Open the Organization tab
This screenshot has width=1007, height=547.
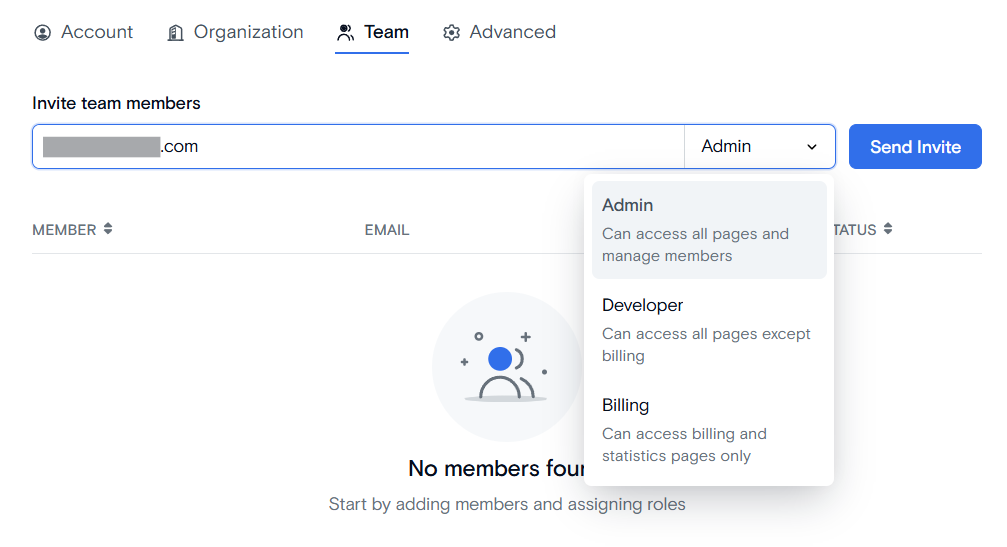pos(248,32)
